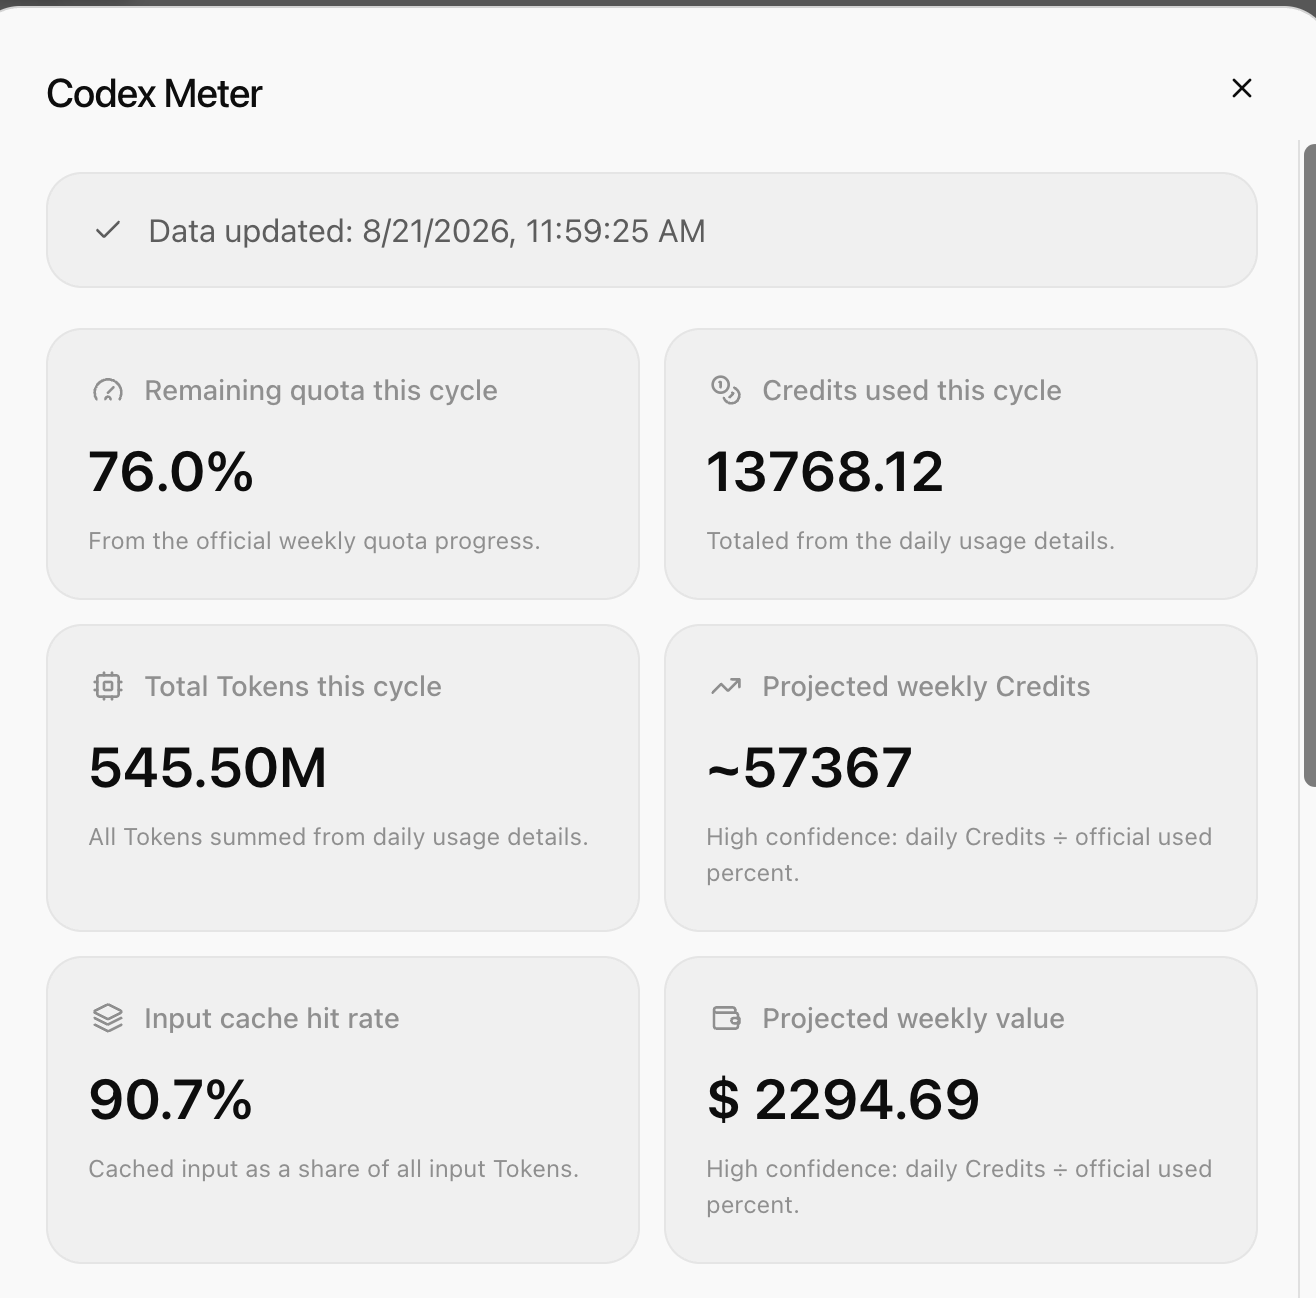Click the layers icon beside Input cache hit rate
Screen dimensions: 1316x1298
pos(108,1018)
